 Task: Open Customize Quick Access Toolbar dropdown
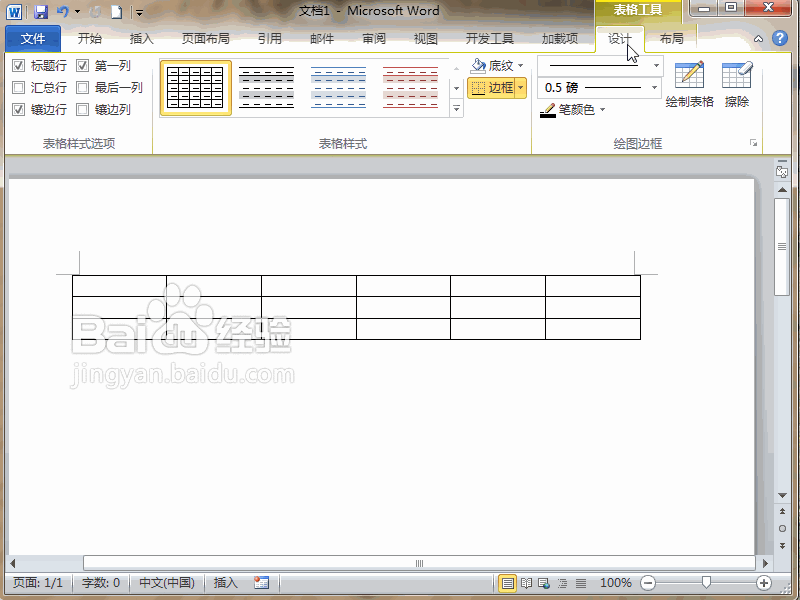point(139,12)
